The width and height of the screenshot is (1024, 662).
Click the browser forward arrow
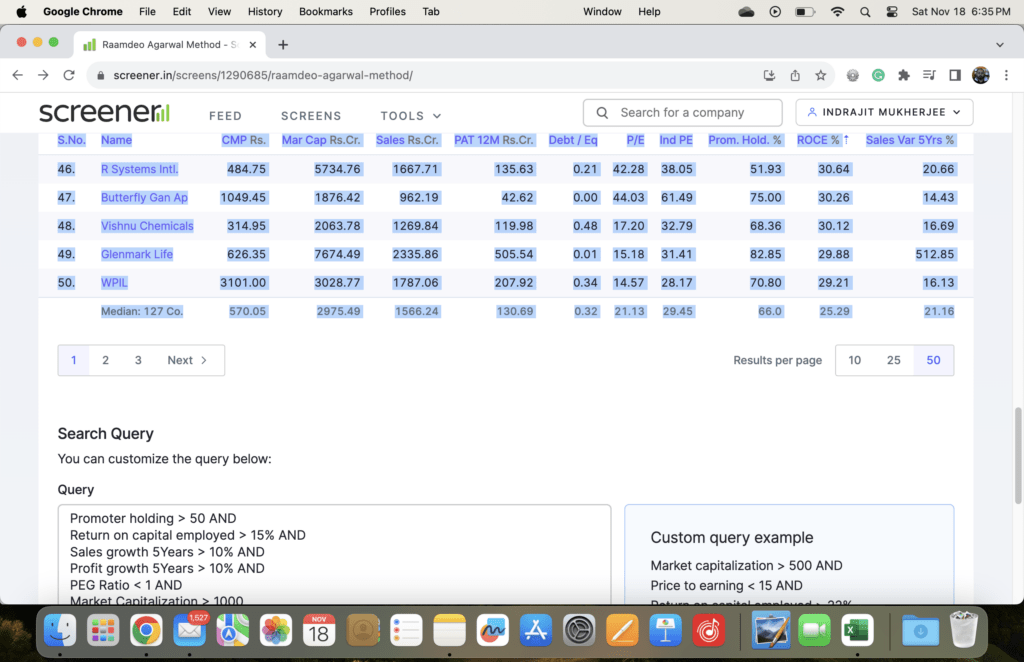click(x=43, y=75)
